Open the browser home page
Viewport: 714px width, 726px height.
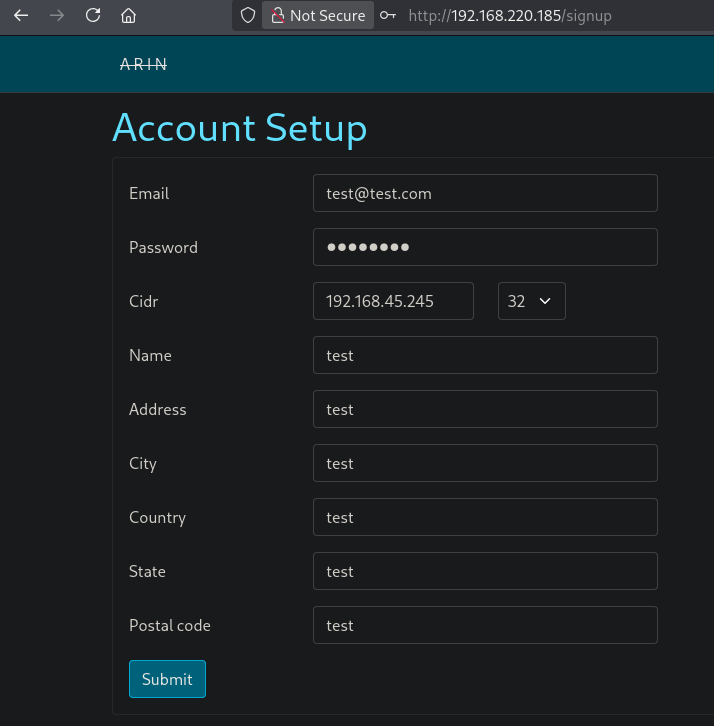(128, 16)
